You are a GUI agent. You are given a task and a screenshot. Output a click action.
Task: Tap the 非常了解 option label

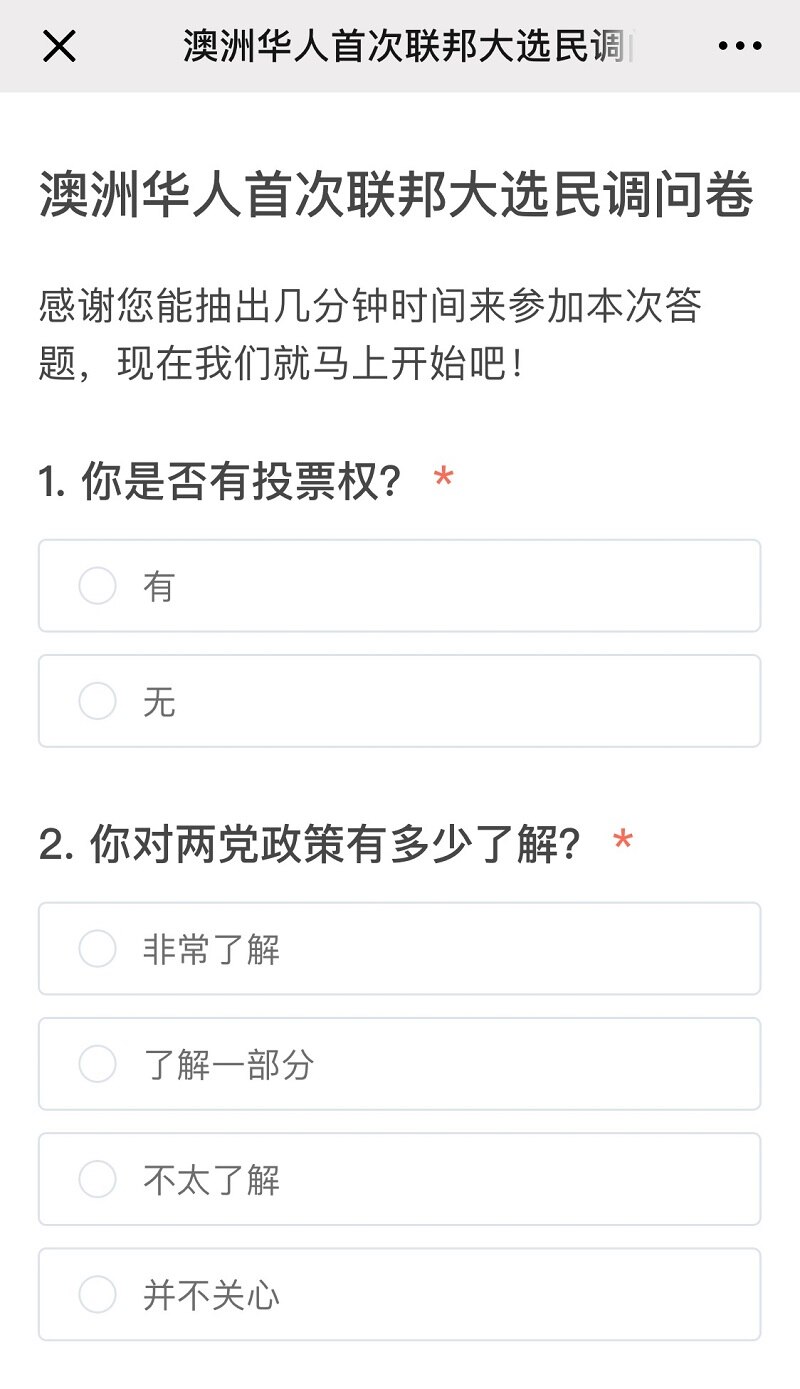point(211,949)
